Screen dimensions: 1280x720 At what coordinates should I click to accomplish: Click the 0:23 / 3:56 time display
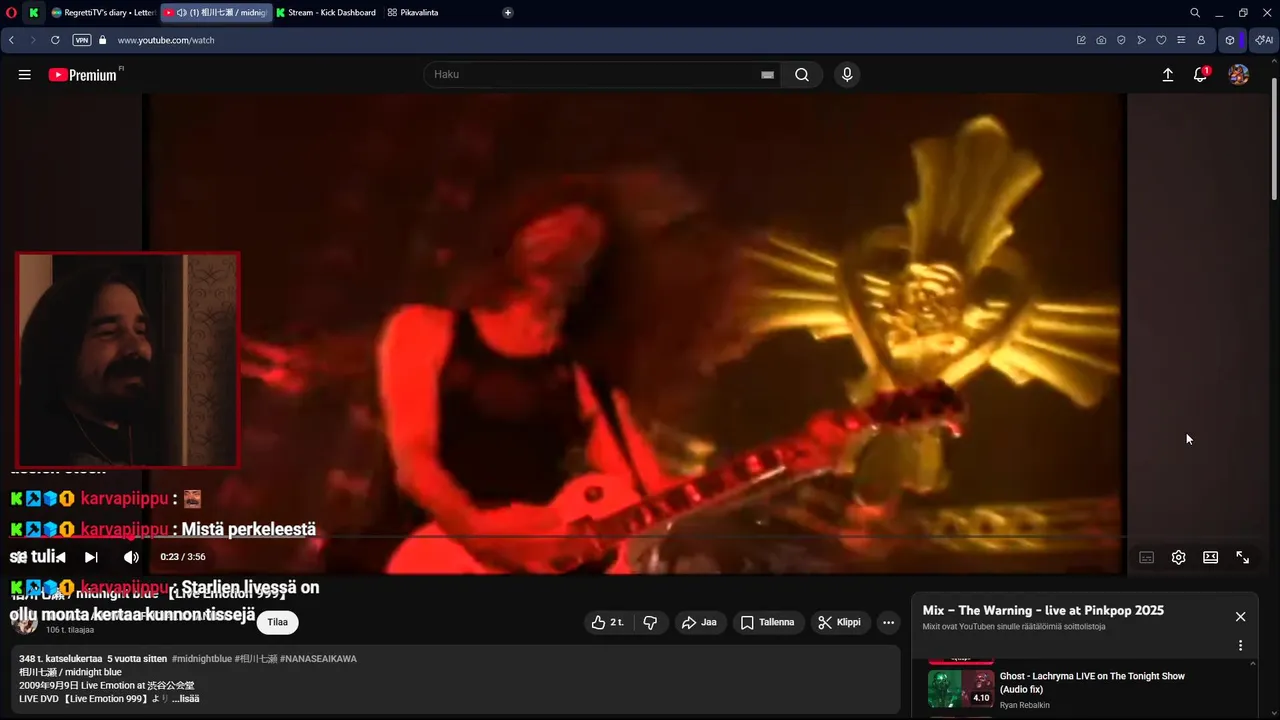pyautogui.click(x=183, y=557)
